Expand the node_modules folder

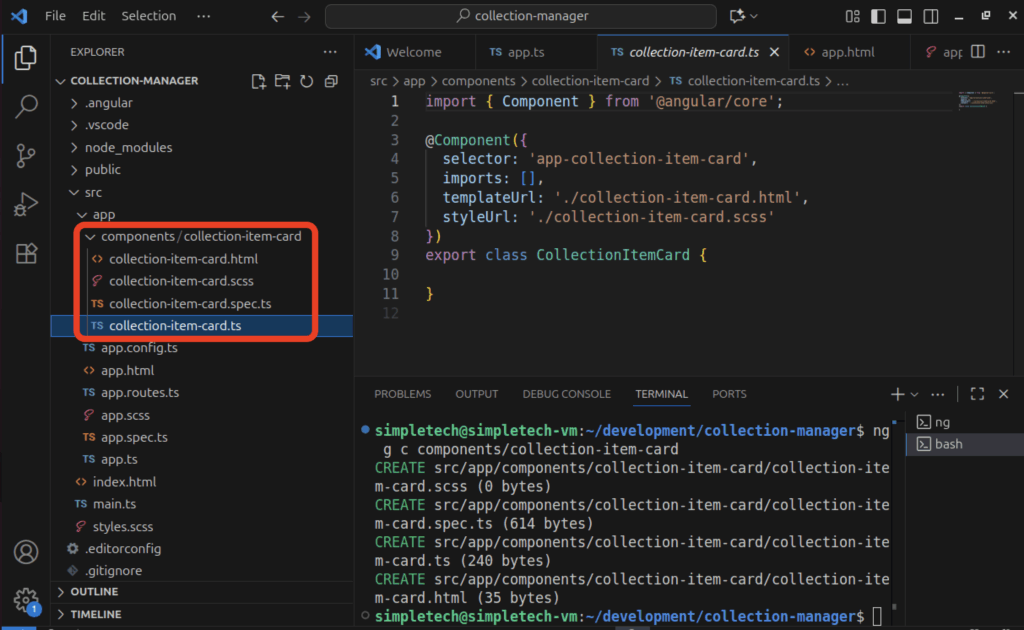click(128, 147)
